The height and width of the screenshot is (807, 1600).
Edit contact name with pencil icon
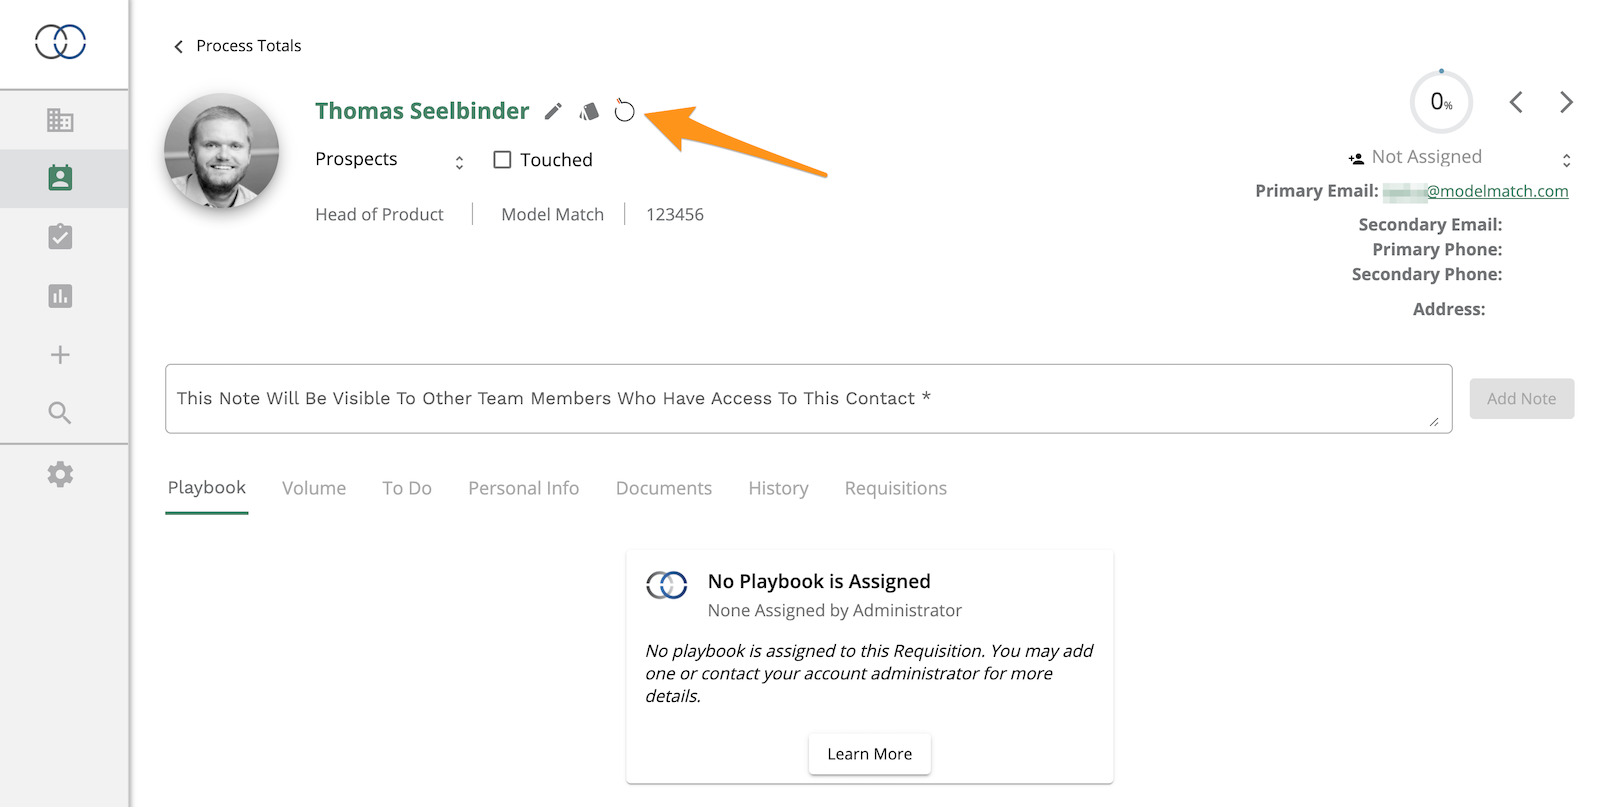553,111
